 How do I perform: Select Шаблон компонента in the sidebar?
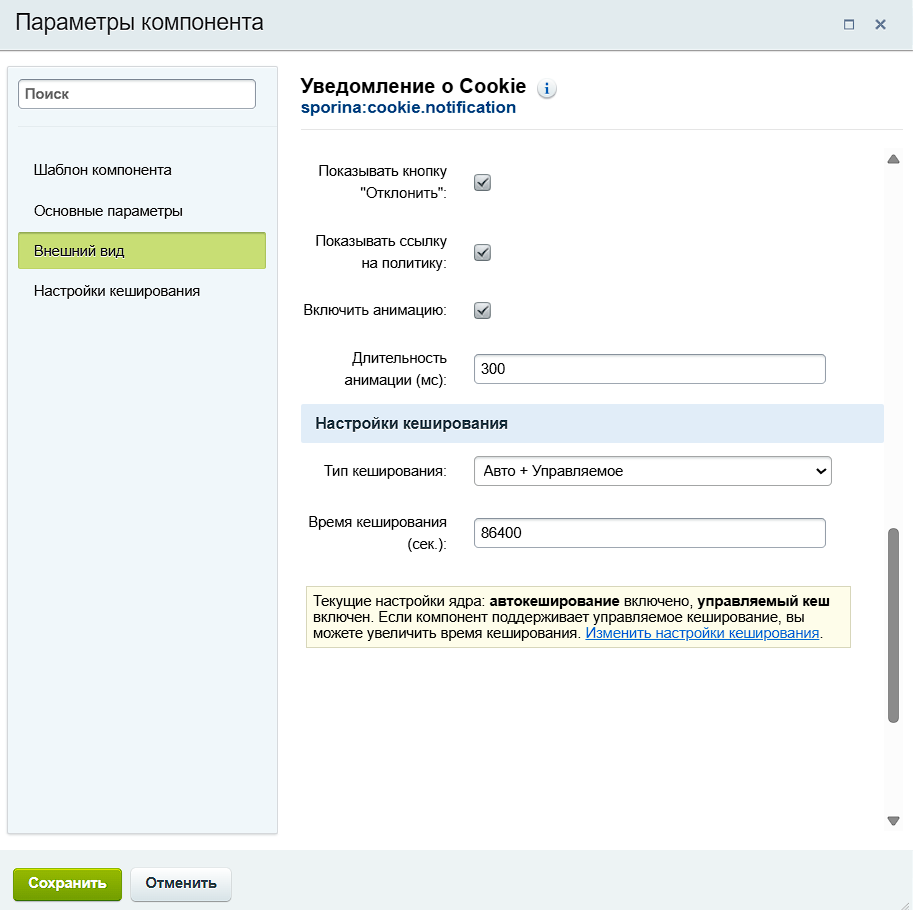(x=103, y=170)
